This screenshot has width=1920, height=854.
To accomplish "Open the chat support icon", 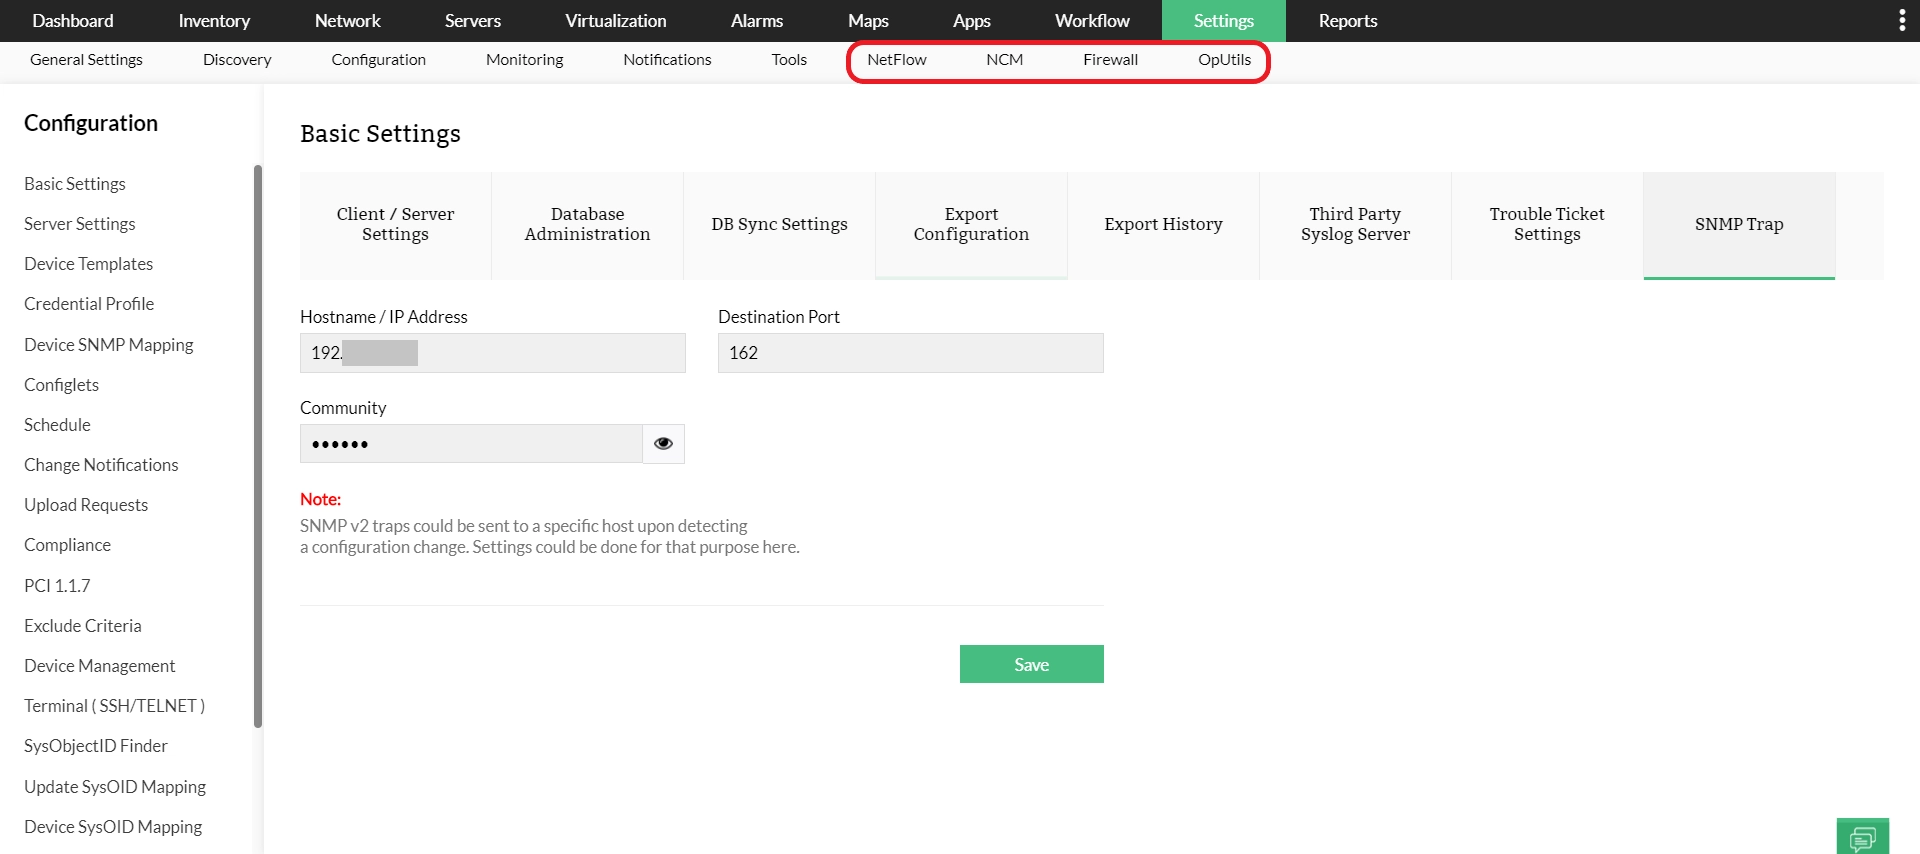I will point(1862,837).
